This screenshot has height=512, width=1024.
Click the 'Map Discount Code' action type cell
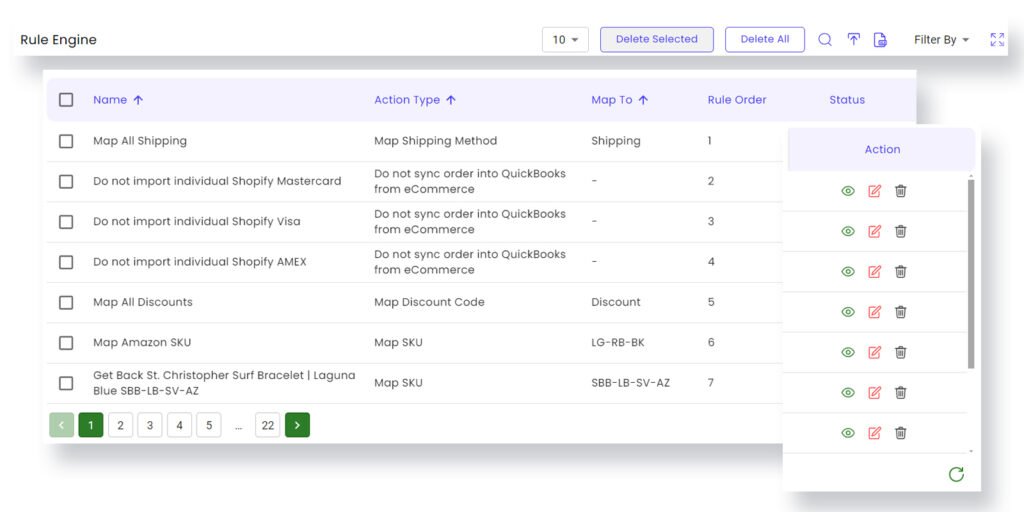[x=429, y=302]
